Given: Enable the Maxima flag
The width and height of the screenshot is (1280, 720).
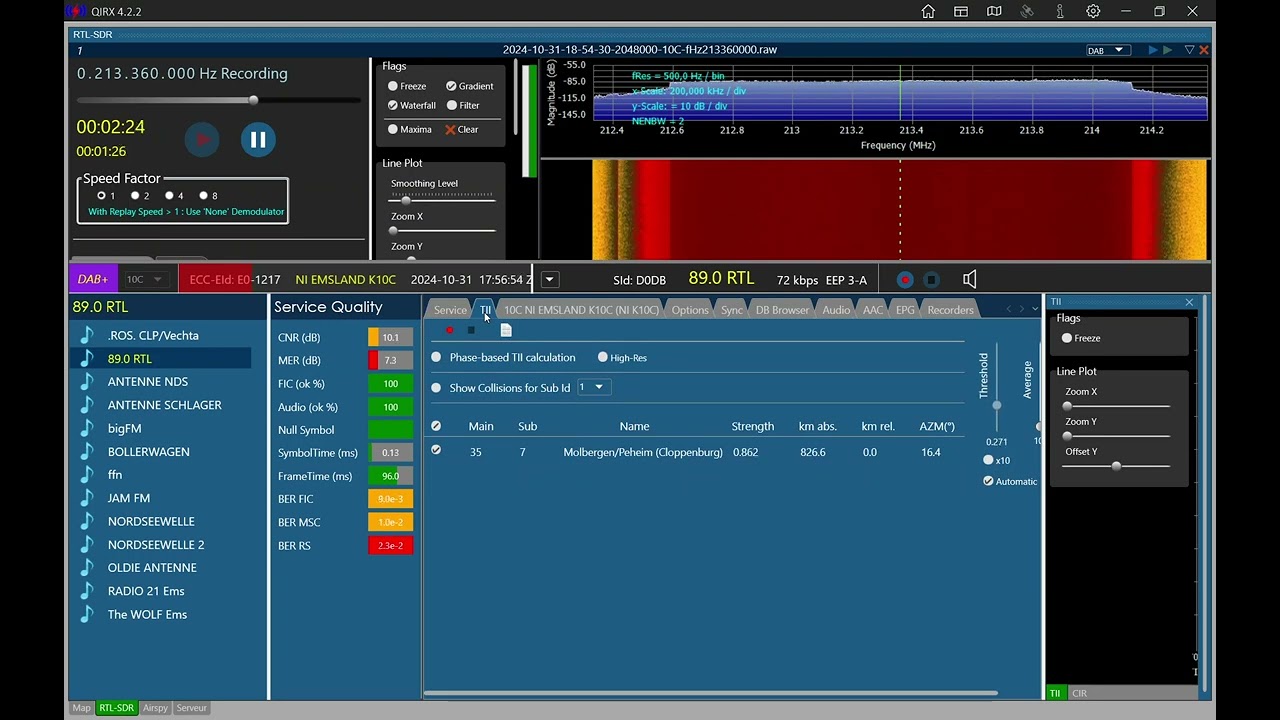Looking at the screenshot, I should coord(393,129).
